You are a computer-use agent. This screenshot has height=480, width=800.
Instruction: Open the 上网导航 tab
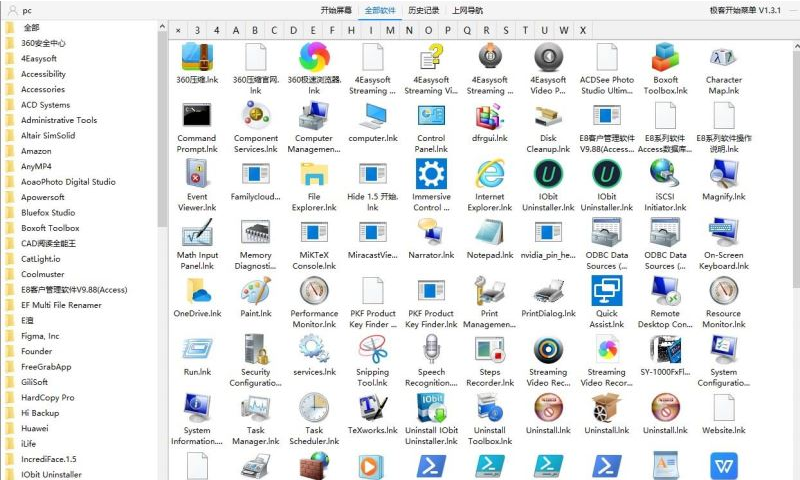tap(467, 10)
